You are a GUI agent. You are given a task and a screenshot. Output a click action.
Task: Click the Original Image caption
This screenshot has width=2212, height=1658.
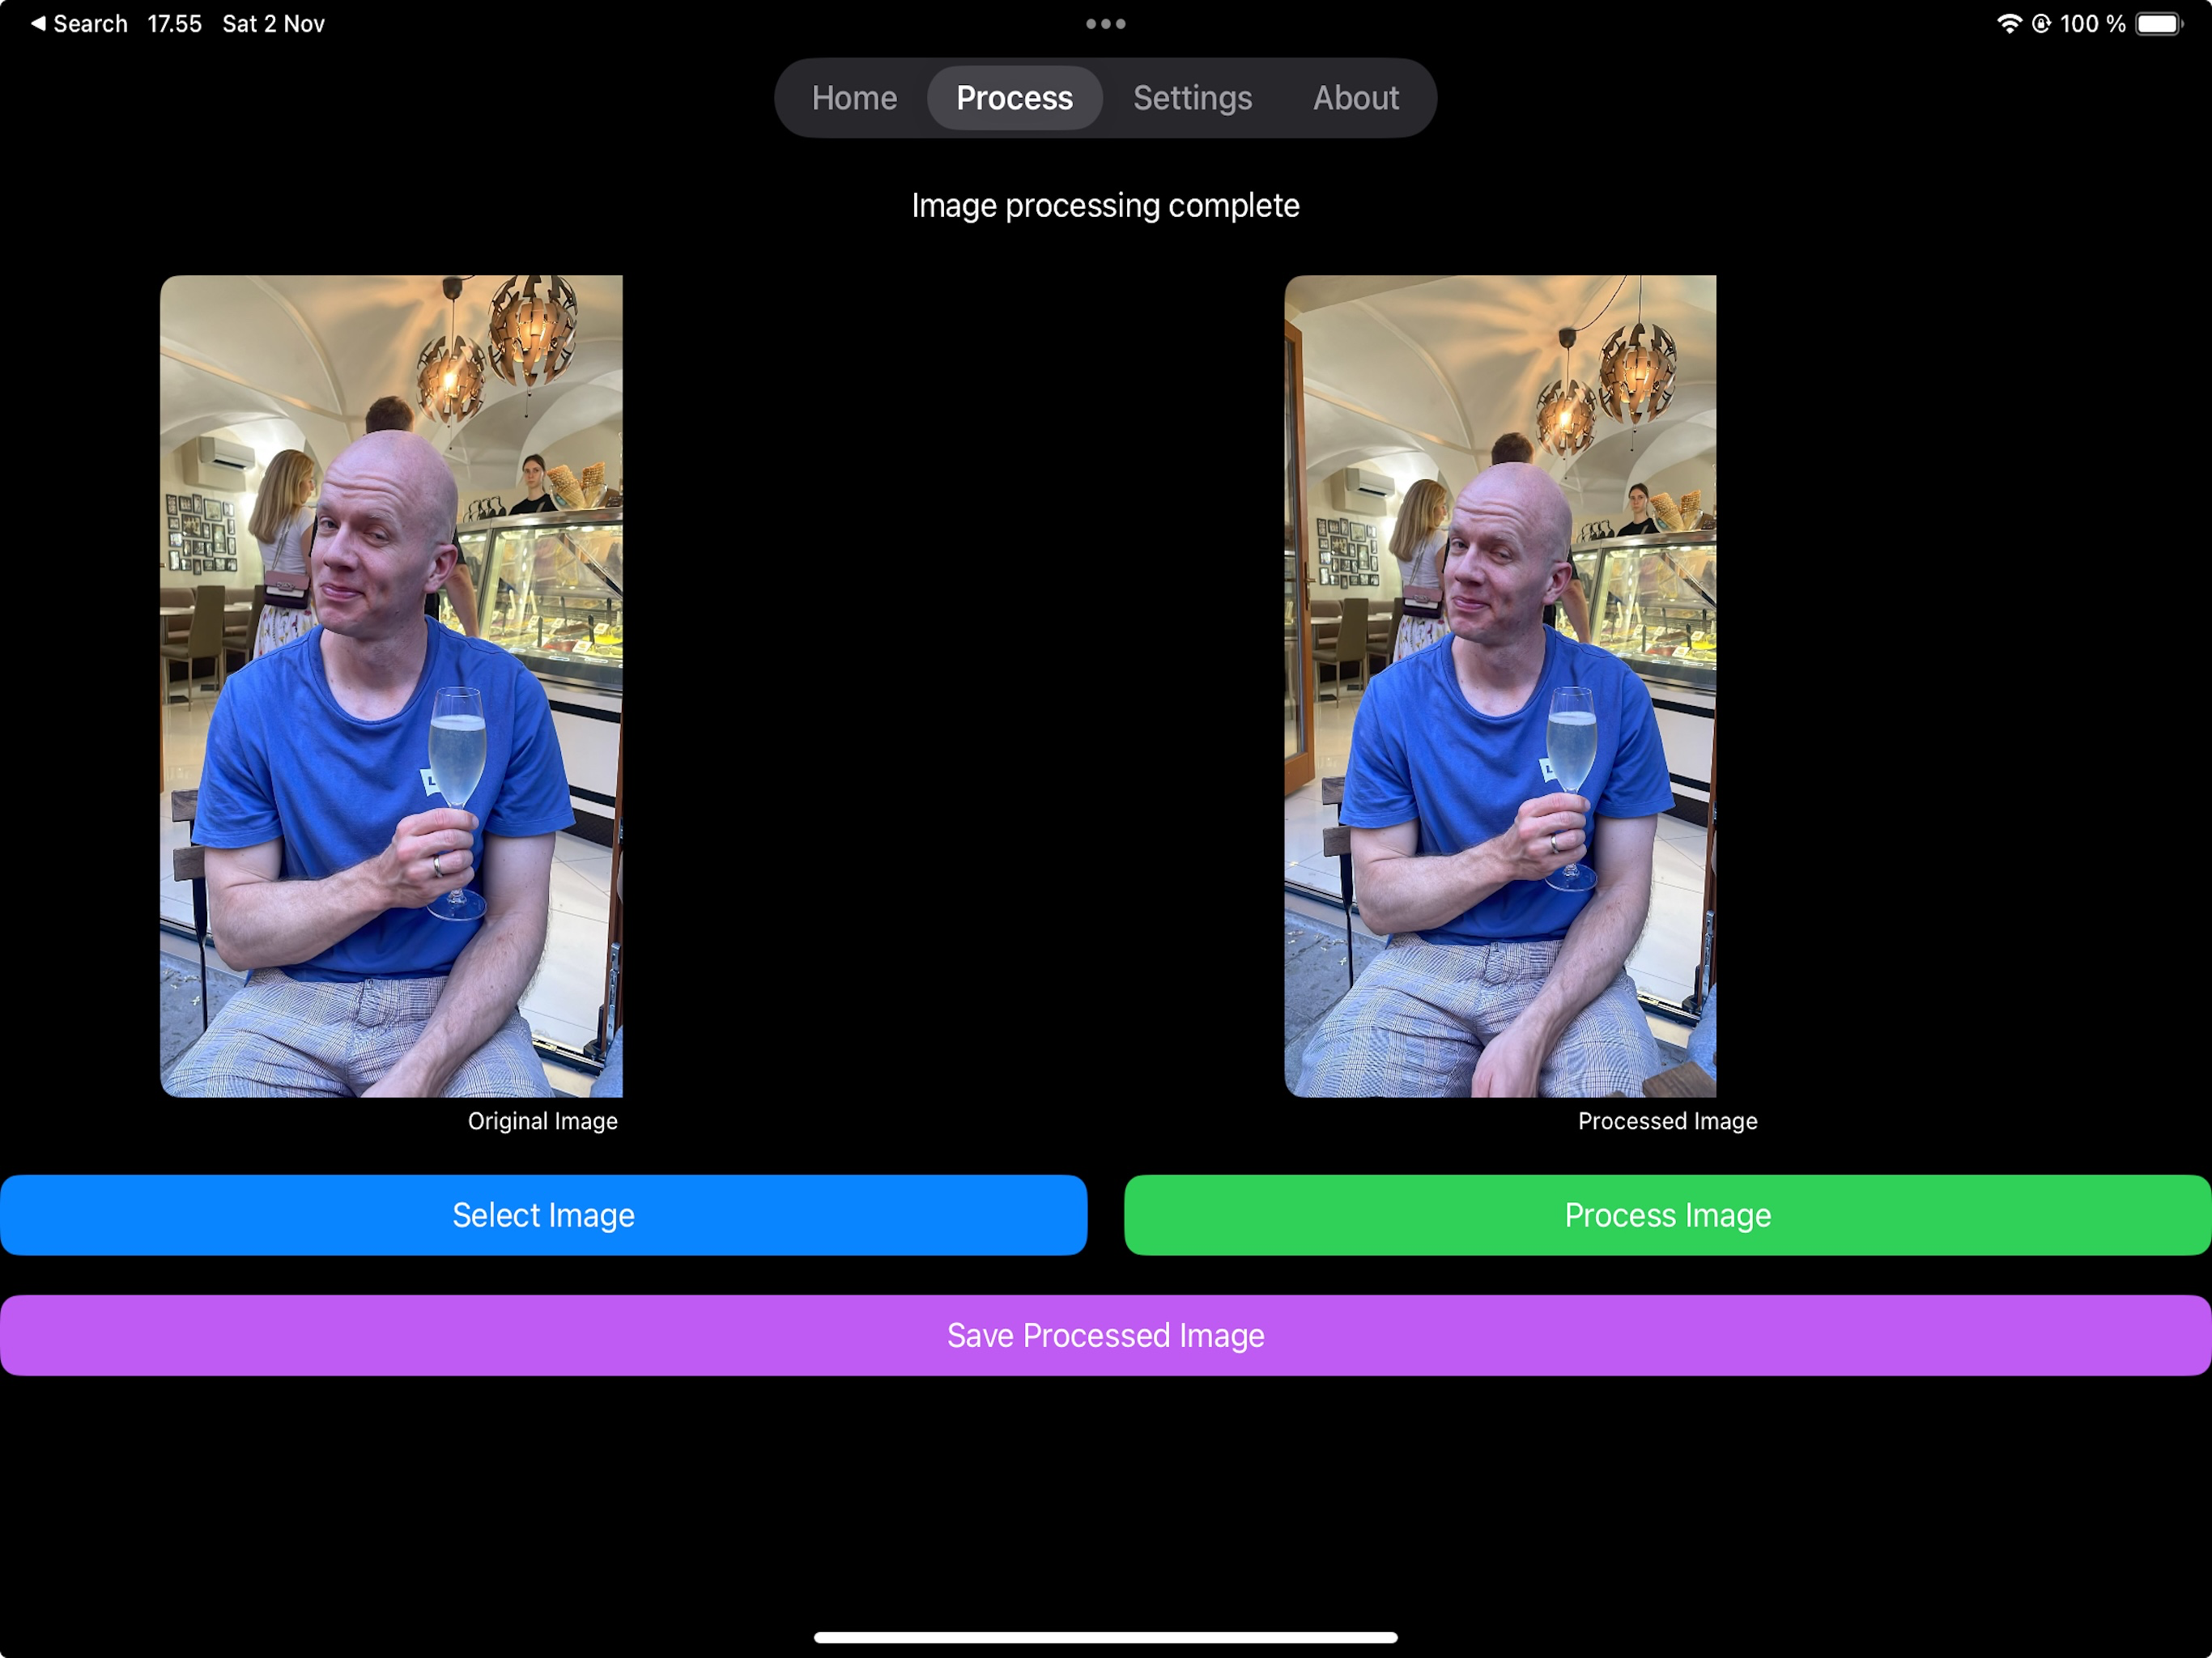click(543, 1121)
